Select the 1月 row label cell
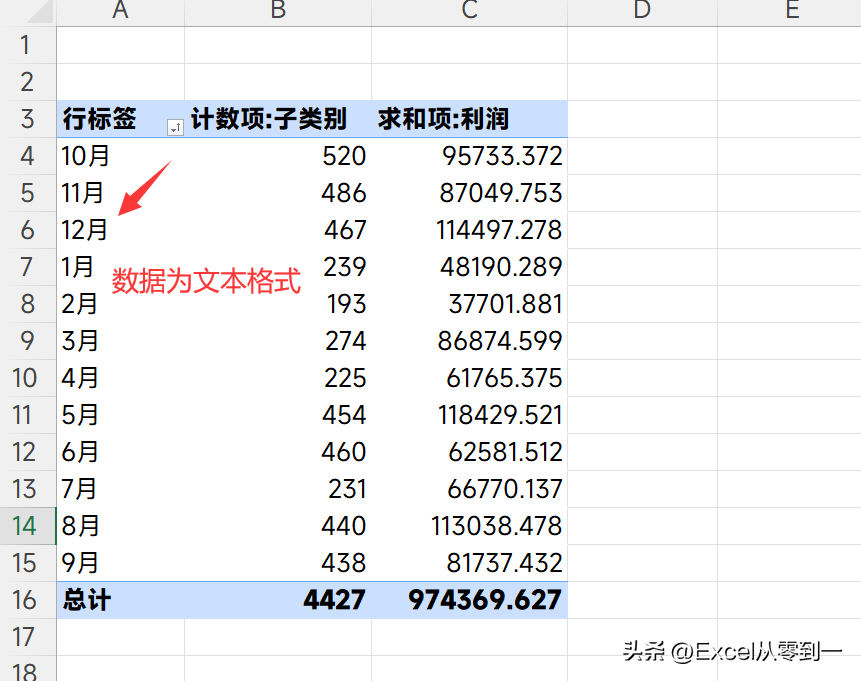This screenshot has height=681, width=861. pyautogui.click(x=120, y=267)
